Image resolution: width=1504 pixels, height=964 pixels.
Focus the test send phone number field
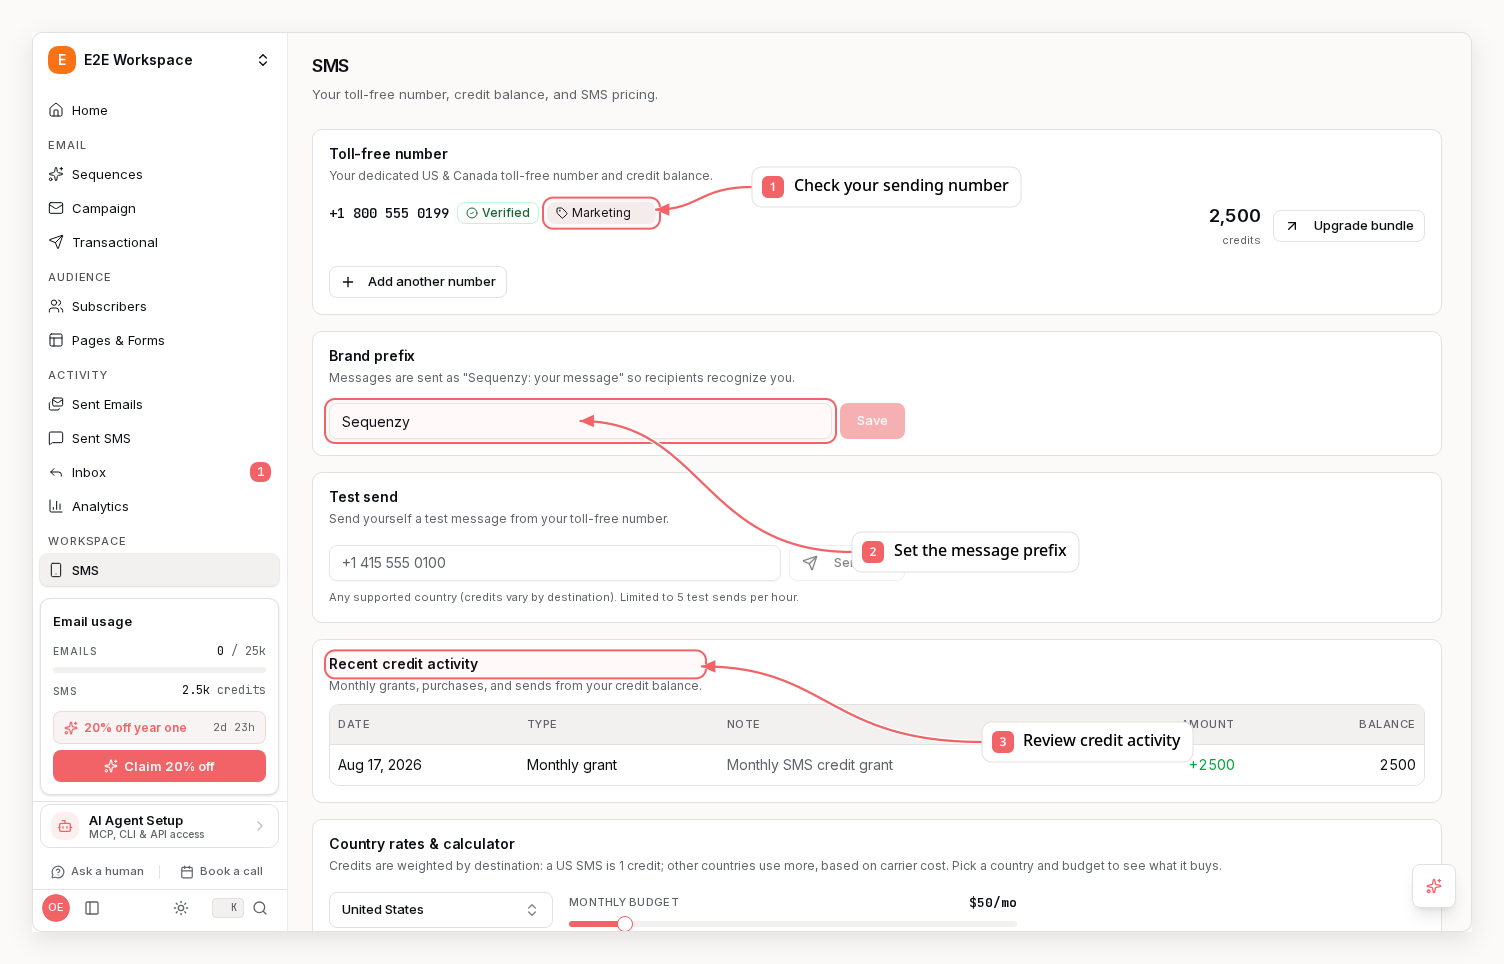pyautogui.click(x=555, y=563)
